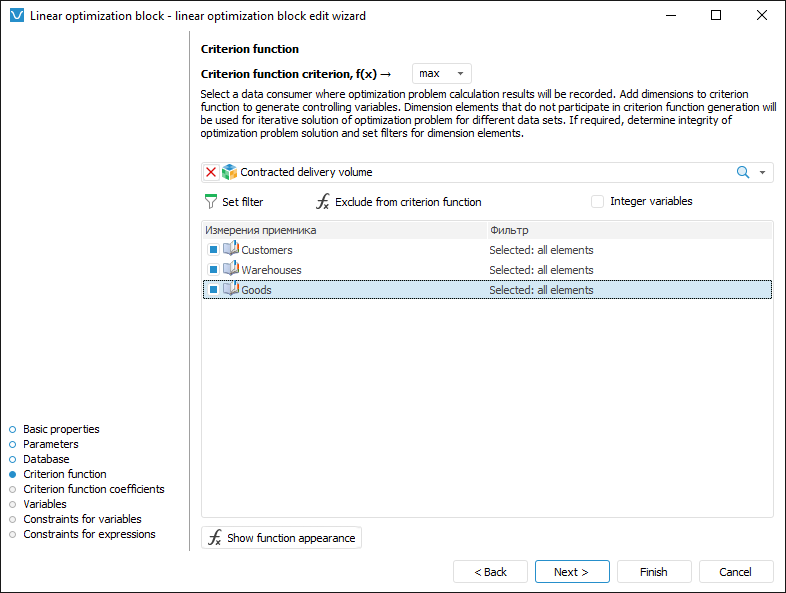
Task: Expand the data consumer dropdown arrow
Action: (763, 172)
